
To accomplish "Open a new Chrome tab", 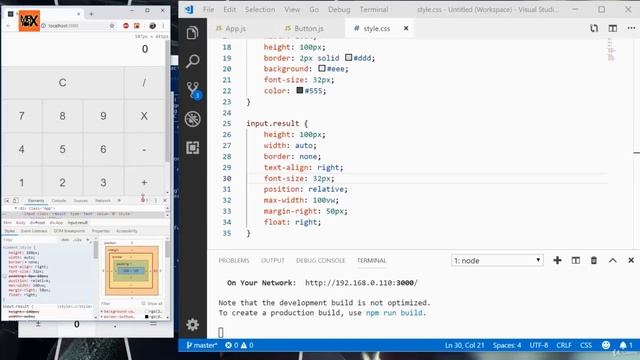I will coord(91,14).
